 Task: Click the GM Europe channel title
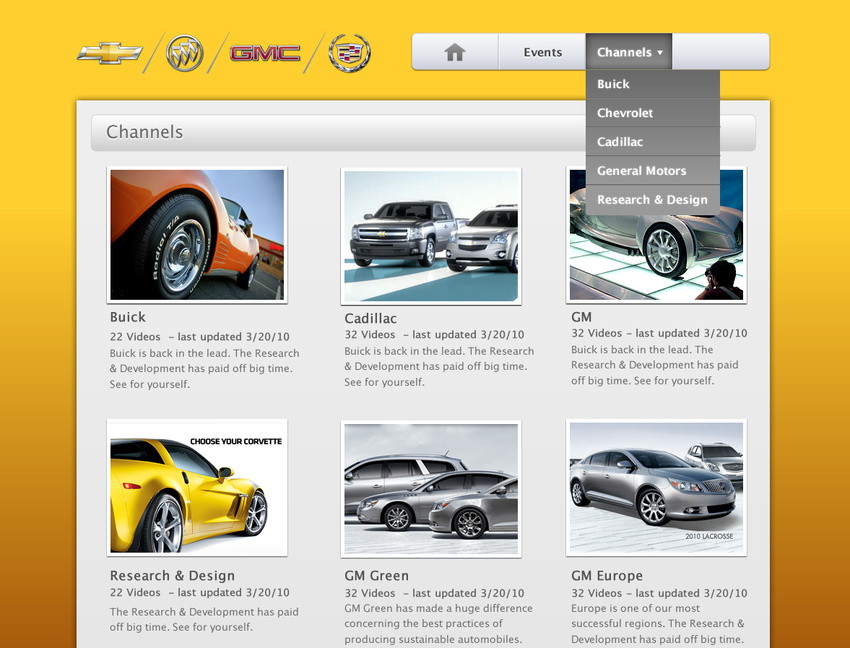(607, 575)
